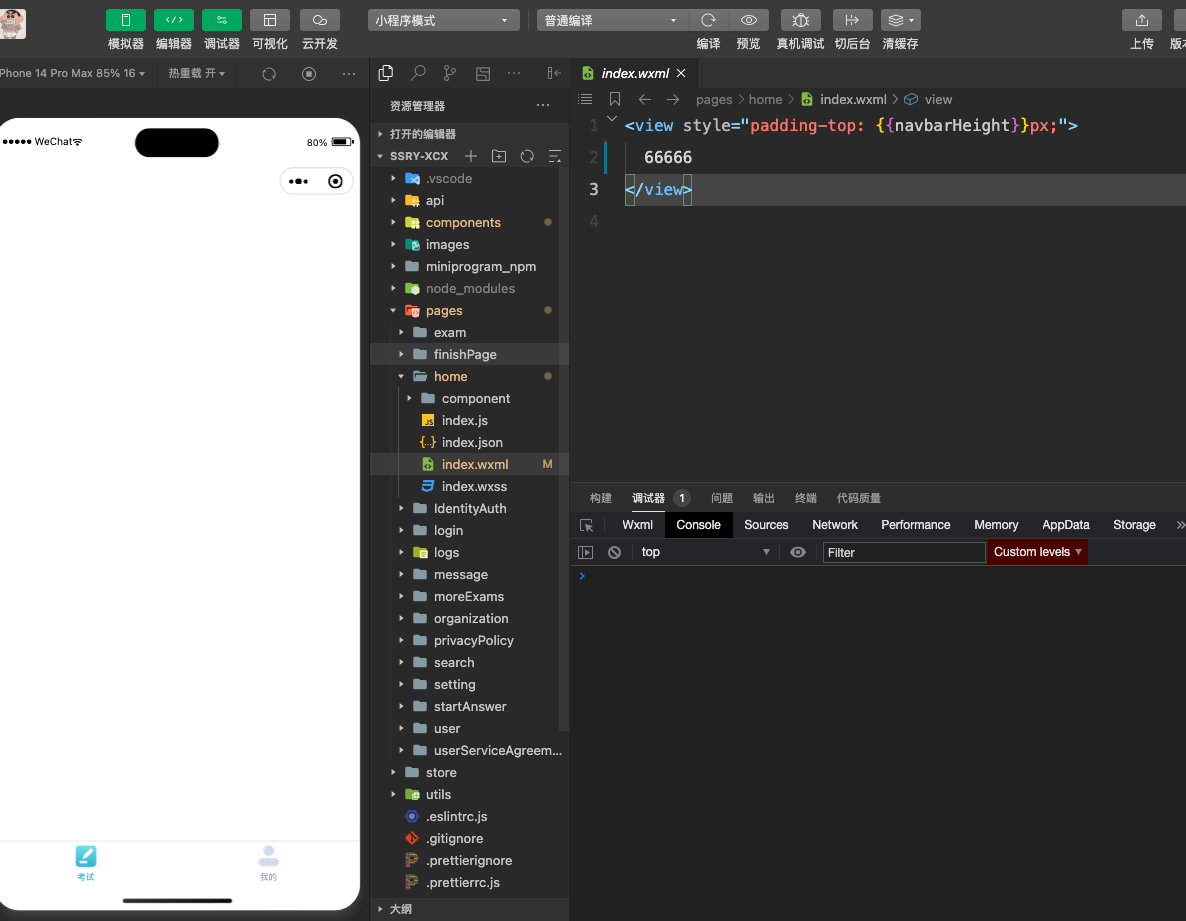The height and width of the screenshot is (921, 1186).
Task: Open the simulator toolbar more options
Action: [x=349, y=73]
